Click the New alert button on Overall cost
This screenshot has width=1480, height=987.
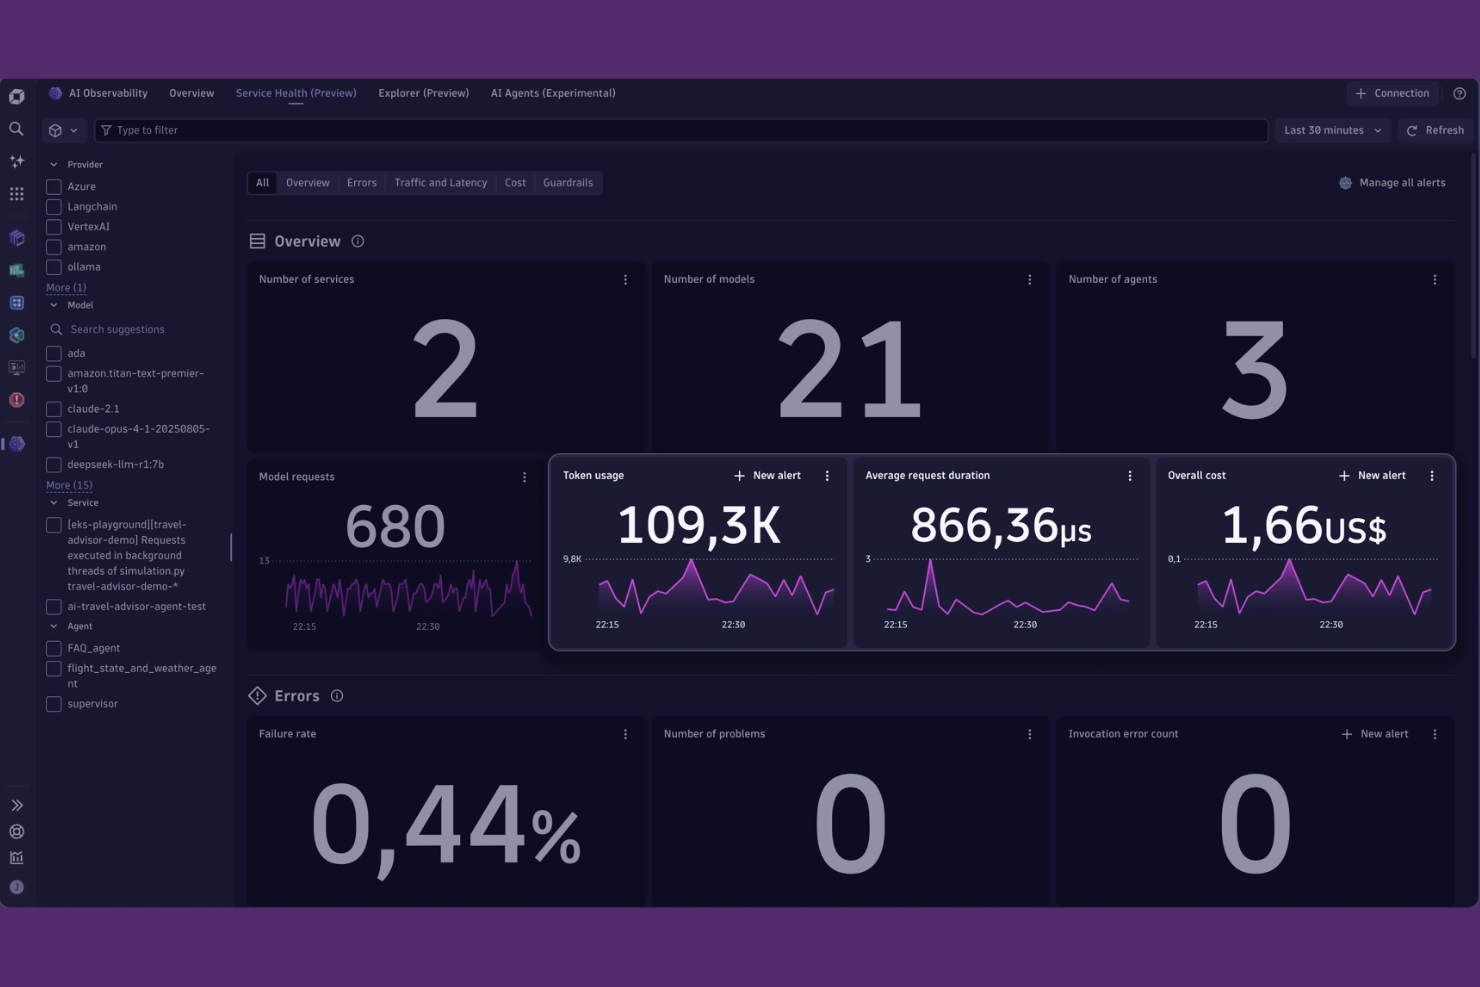(1371, 476)
